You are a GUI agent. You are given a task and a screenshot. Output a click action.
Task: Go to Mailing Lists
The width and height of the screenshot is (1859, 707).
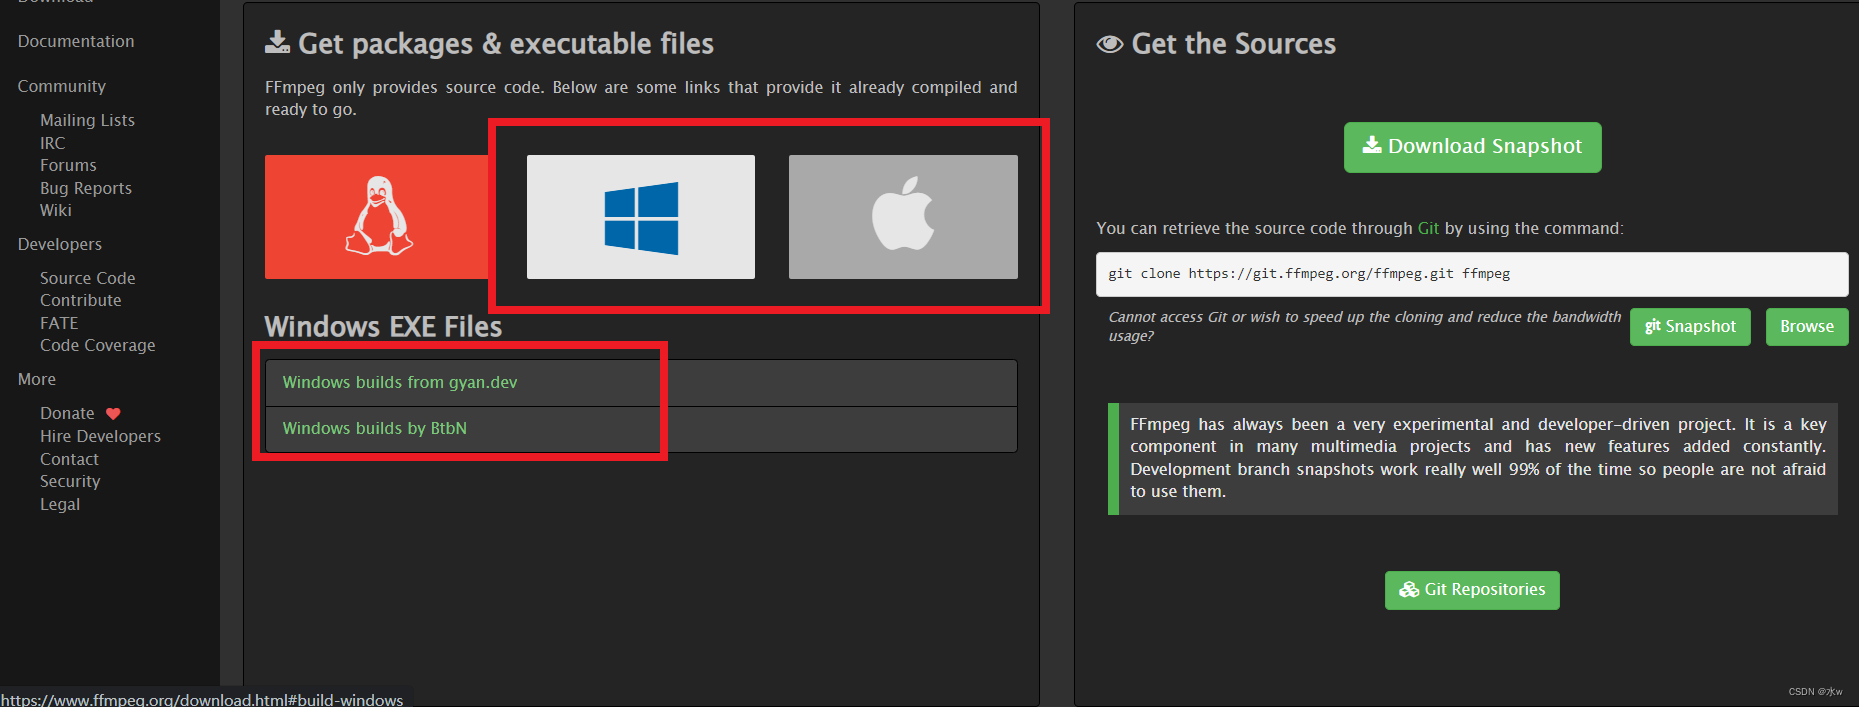tap(87, 120)
